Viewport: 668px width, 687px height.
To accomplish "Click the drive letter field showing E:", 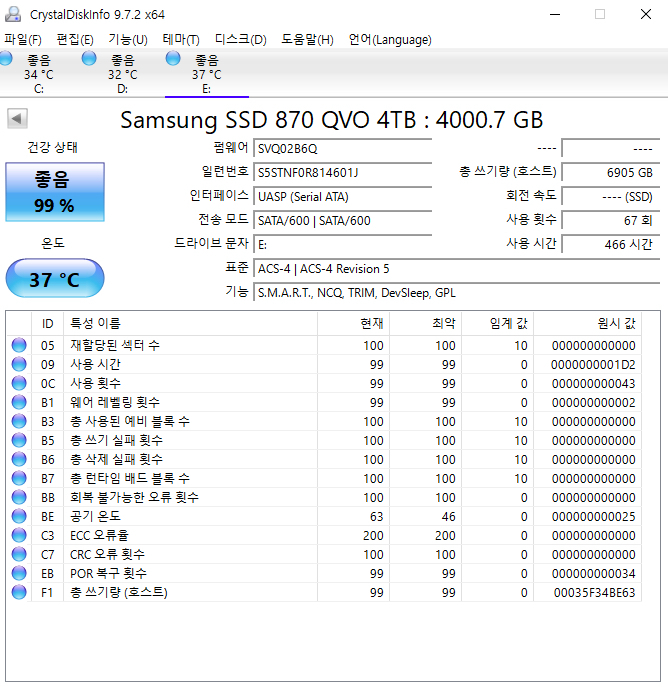I will [343, 244].
